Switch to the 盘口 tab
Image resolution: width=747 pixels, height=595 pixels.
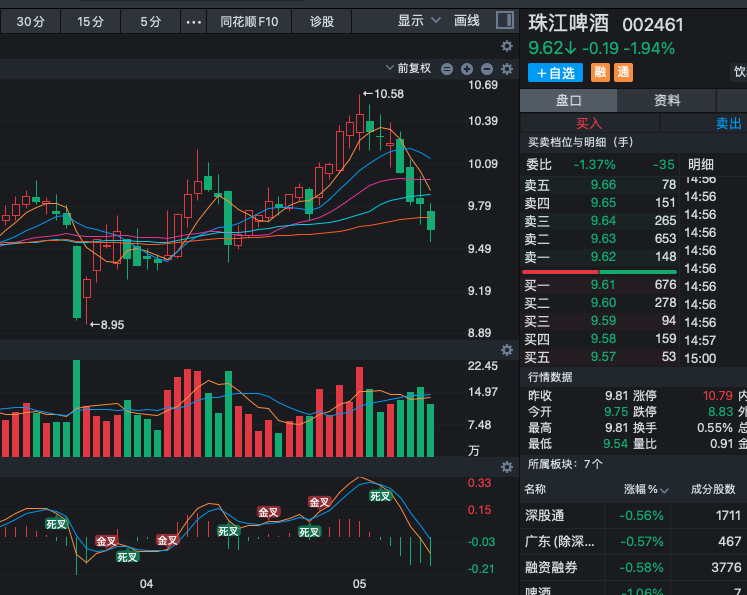pos(568,101)
